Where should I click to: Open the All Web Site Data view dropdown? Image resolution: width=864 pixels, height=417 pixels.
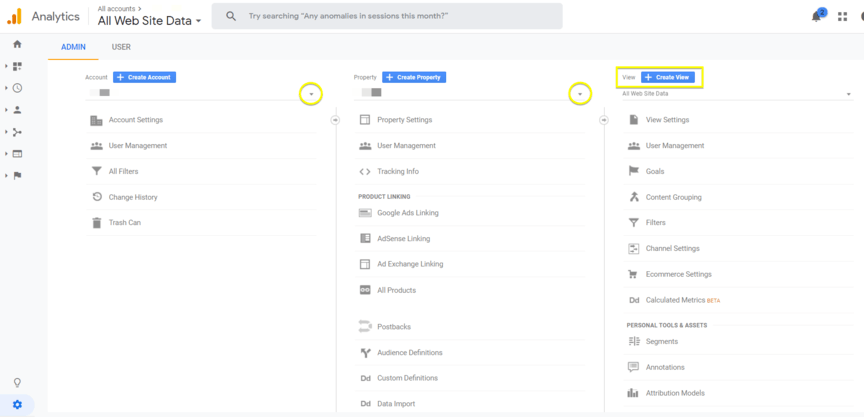(x=737, y=94)
